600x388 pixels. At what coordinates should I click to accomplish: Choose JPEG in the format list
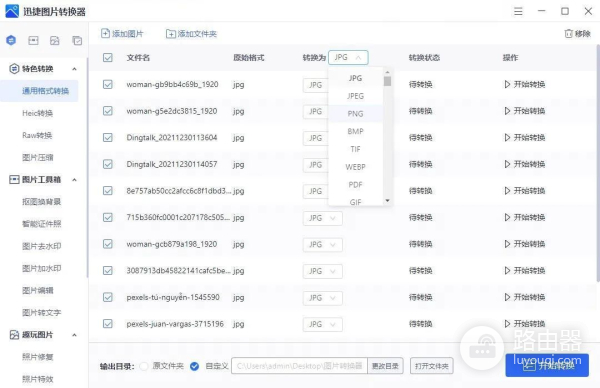pos(355,96)
